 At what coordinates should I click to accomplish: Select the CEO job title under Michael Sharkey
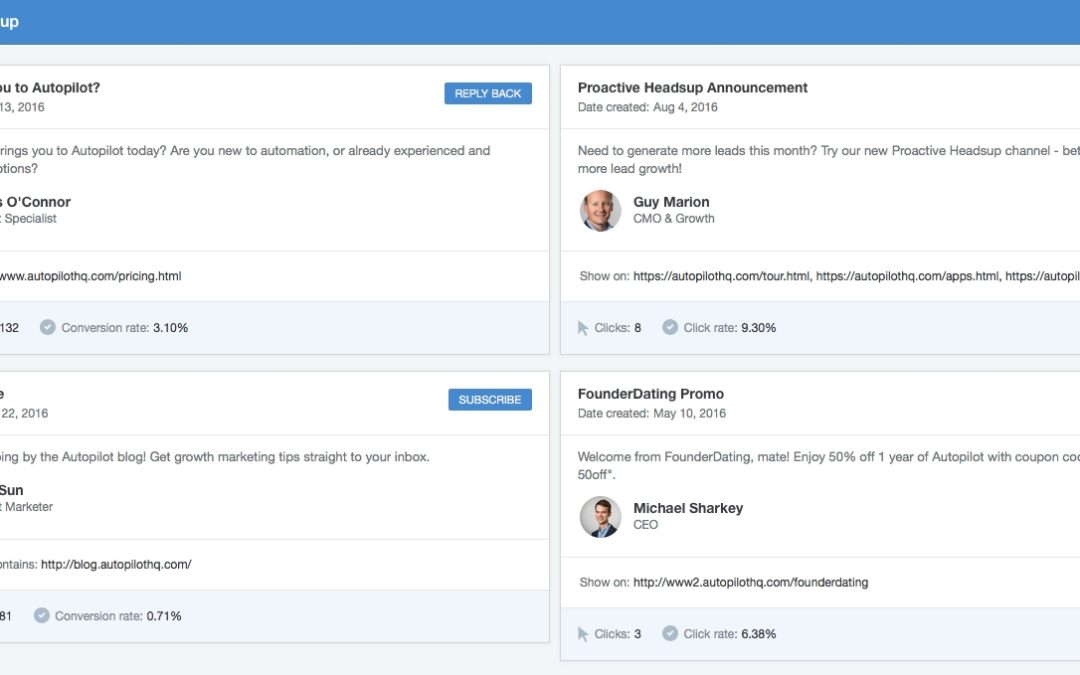[645, 525]
